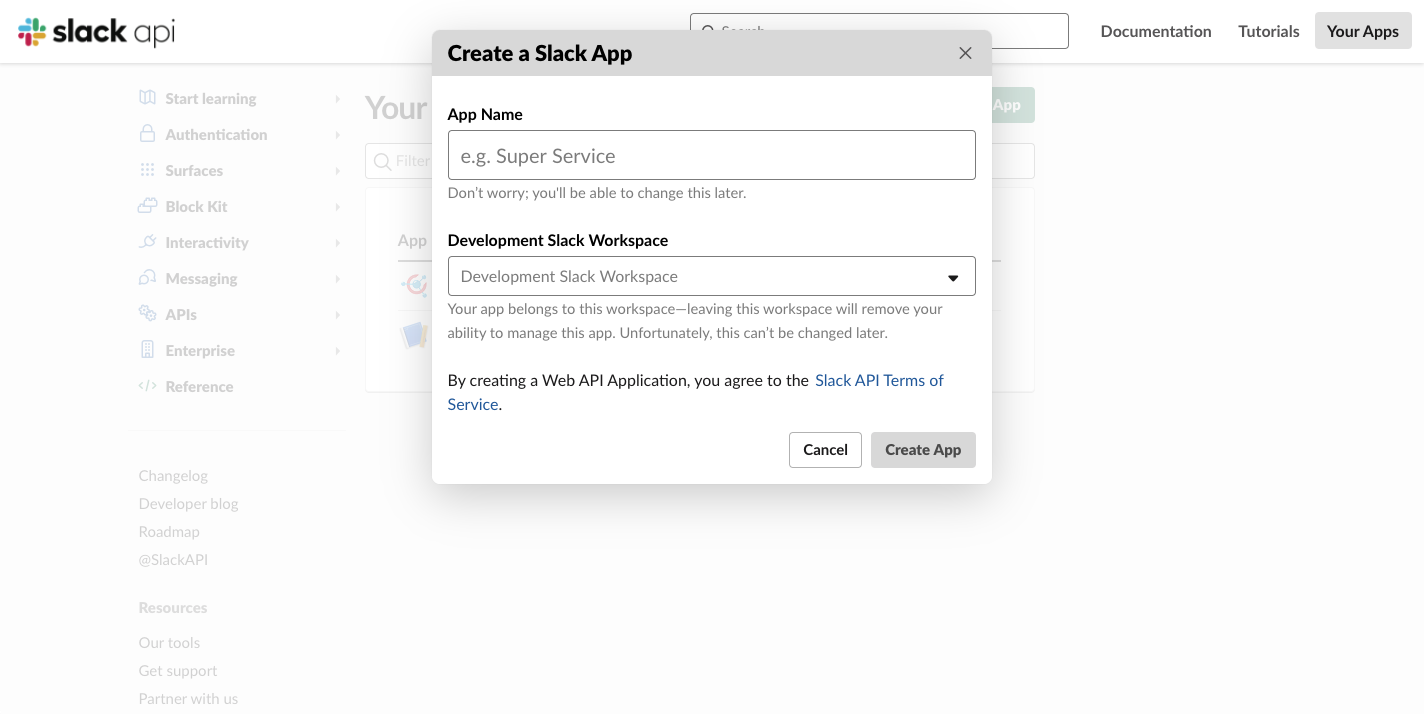Expand the Enterprise section arrow

[x=338, y=351]
